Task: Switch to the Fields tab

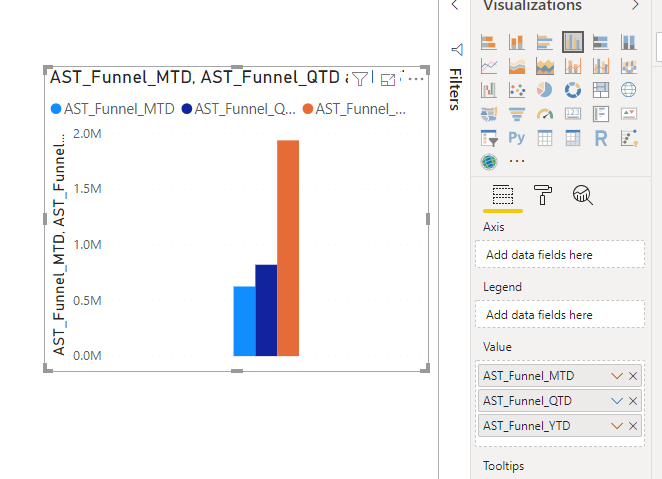Action: [503, 195]
